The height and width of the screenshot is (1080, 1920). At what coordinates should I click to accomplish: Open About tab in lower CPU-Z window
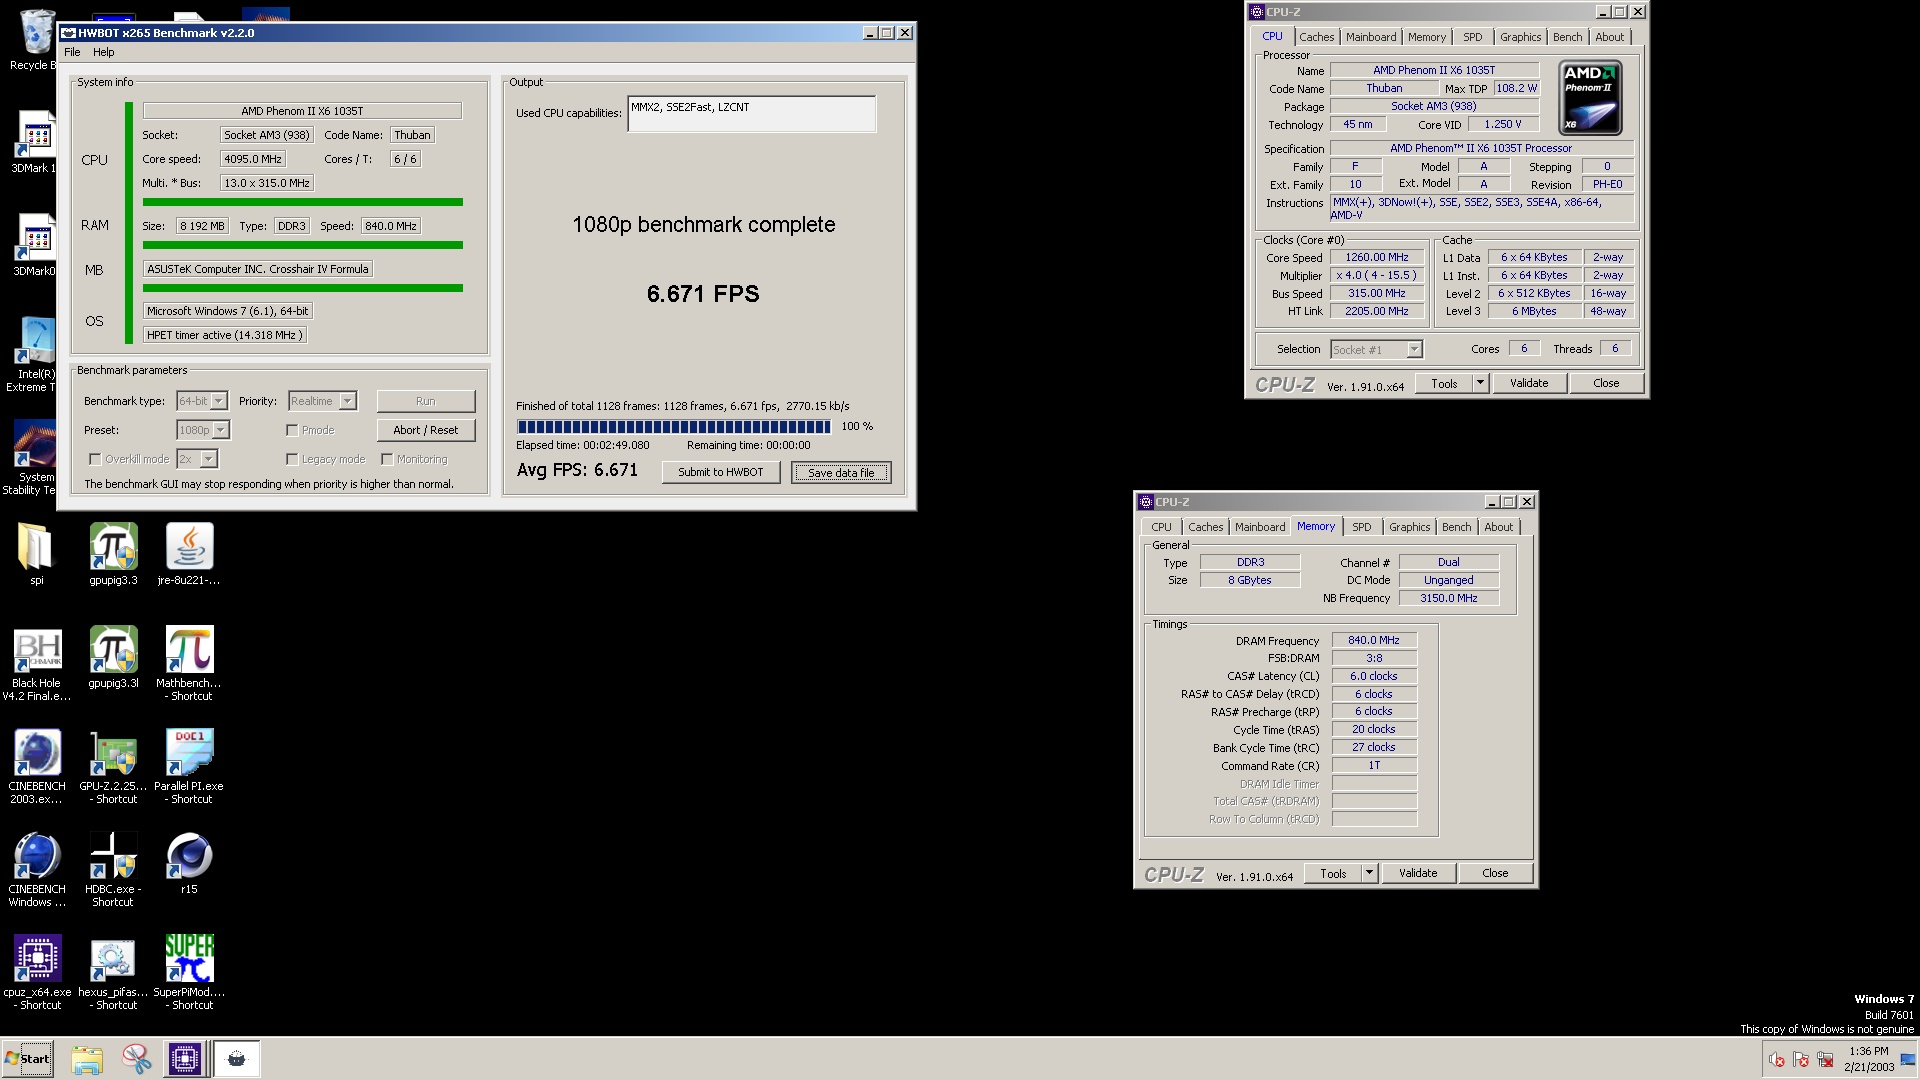tap(1498, 527)
